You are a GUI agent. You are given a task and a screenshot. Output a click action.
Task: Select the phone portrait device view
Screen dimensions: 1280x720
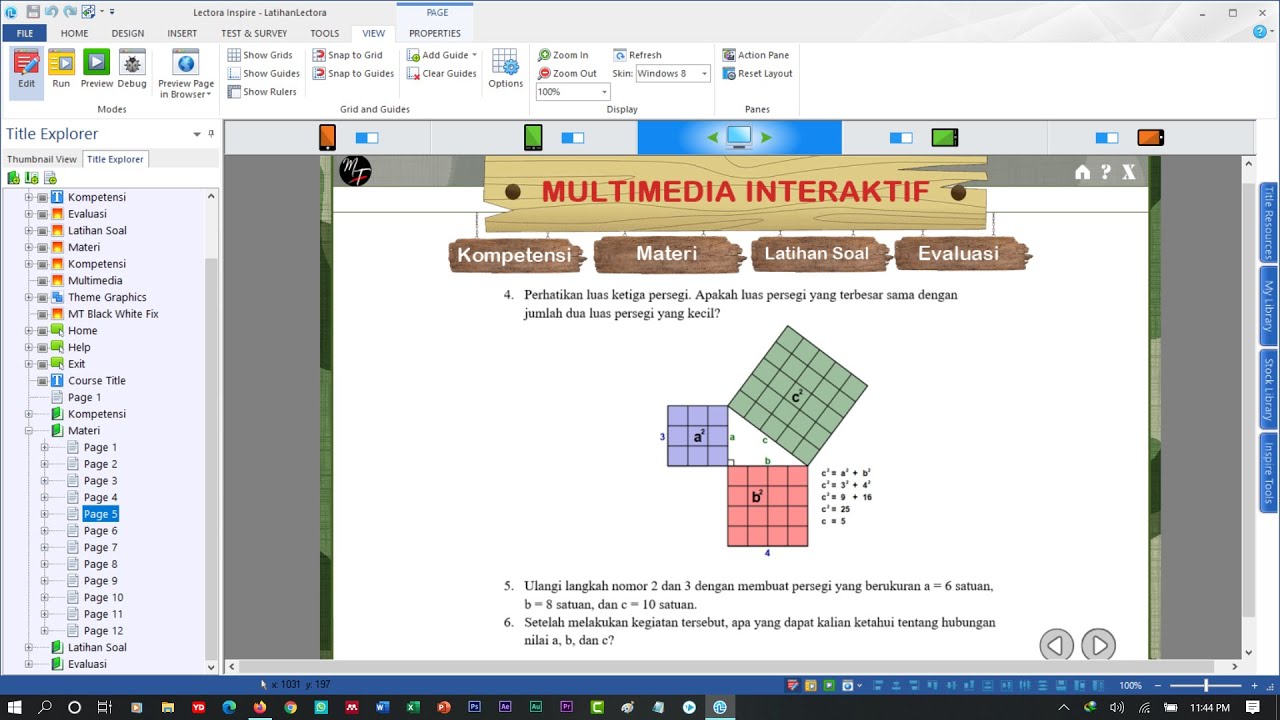(327, 138)
